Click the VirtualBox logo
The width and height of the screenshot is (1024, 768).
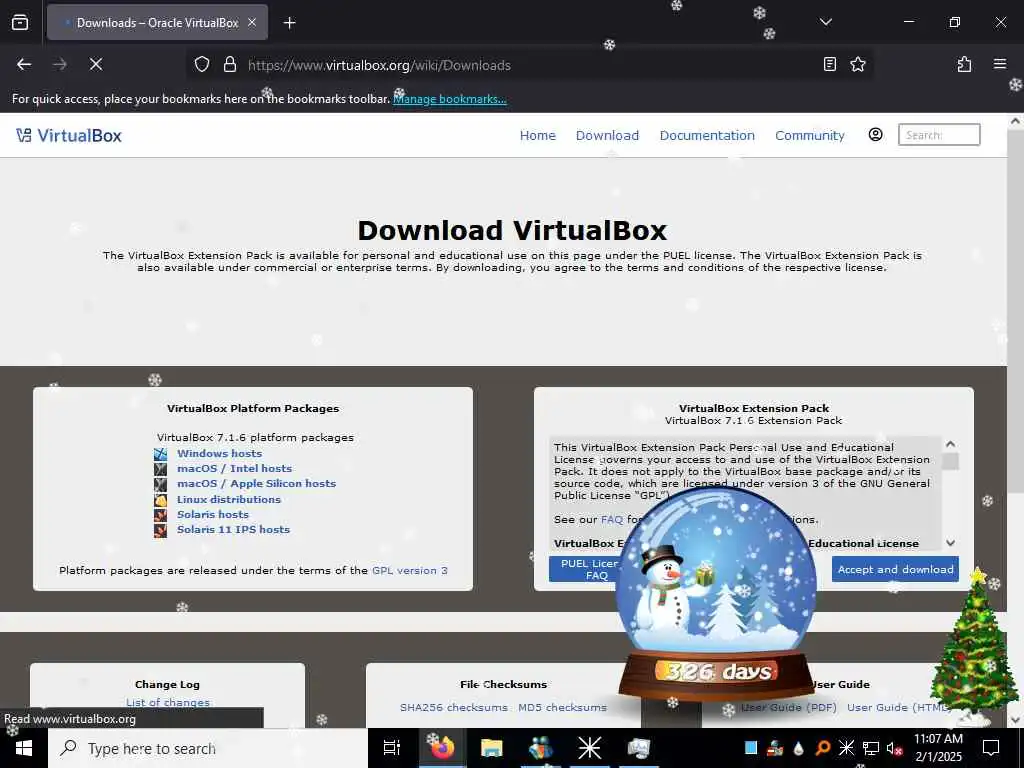(x=69, y=135)
